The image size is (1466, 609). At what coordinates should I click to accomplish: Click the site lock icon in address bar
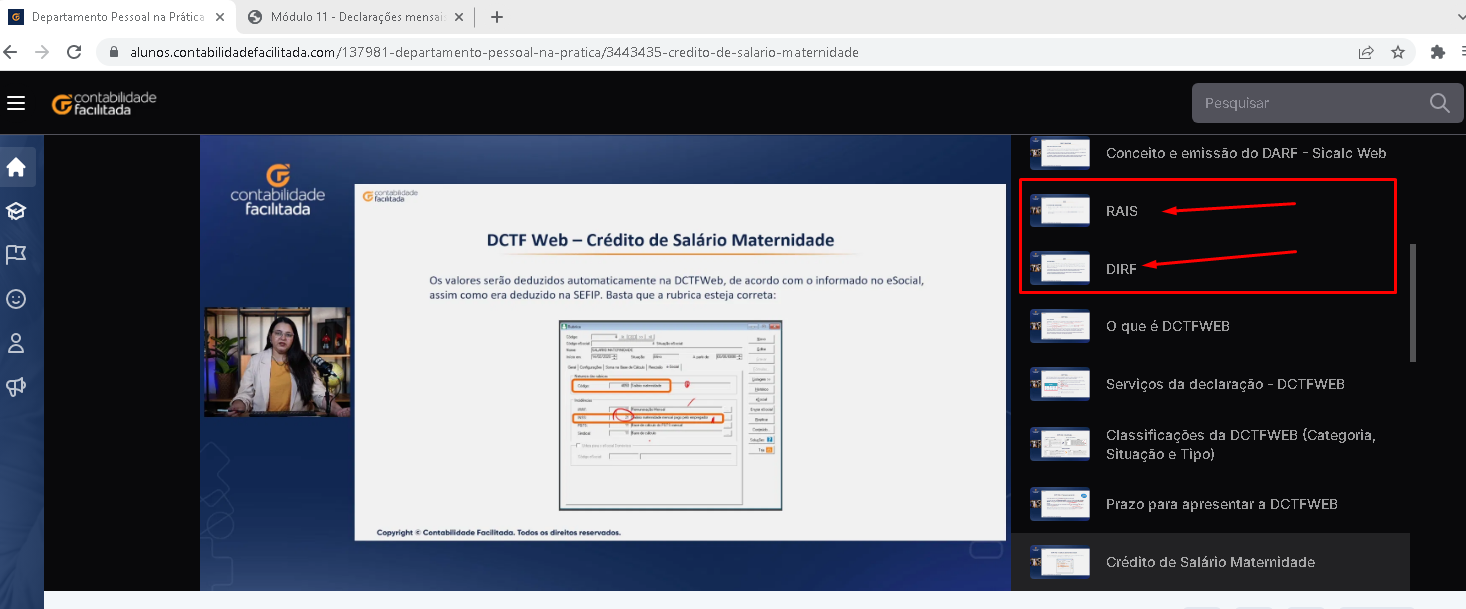(114, 52)
